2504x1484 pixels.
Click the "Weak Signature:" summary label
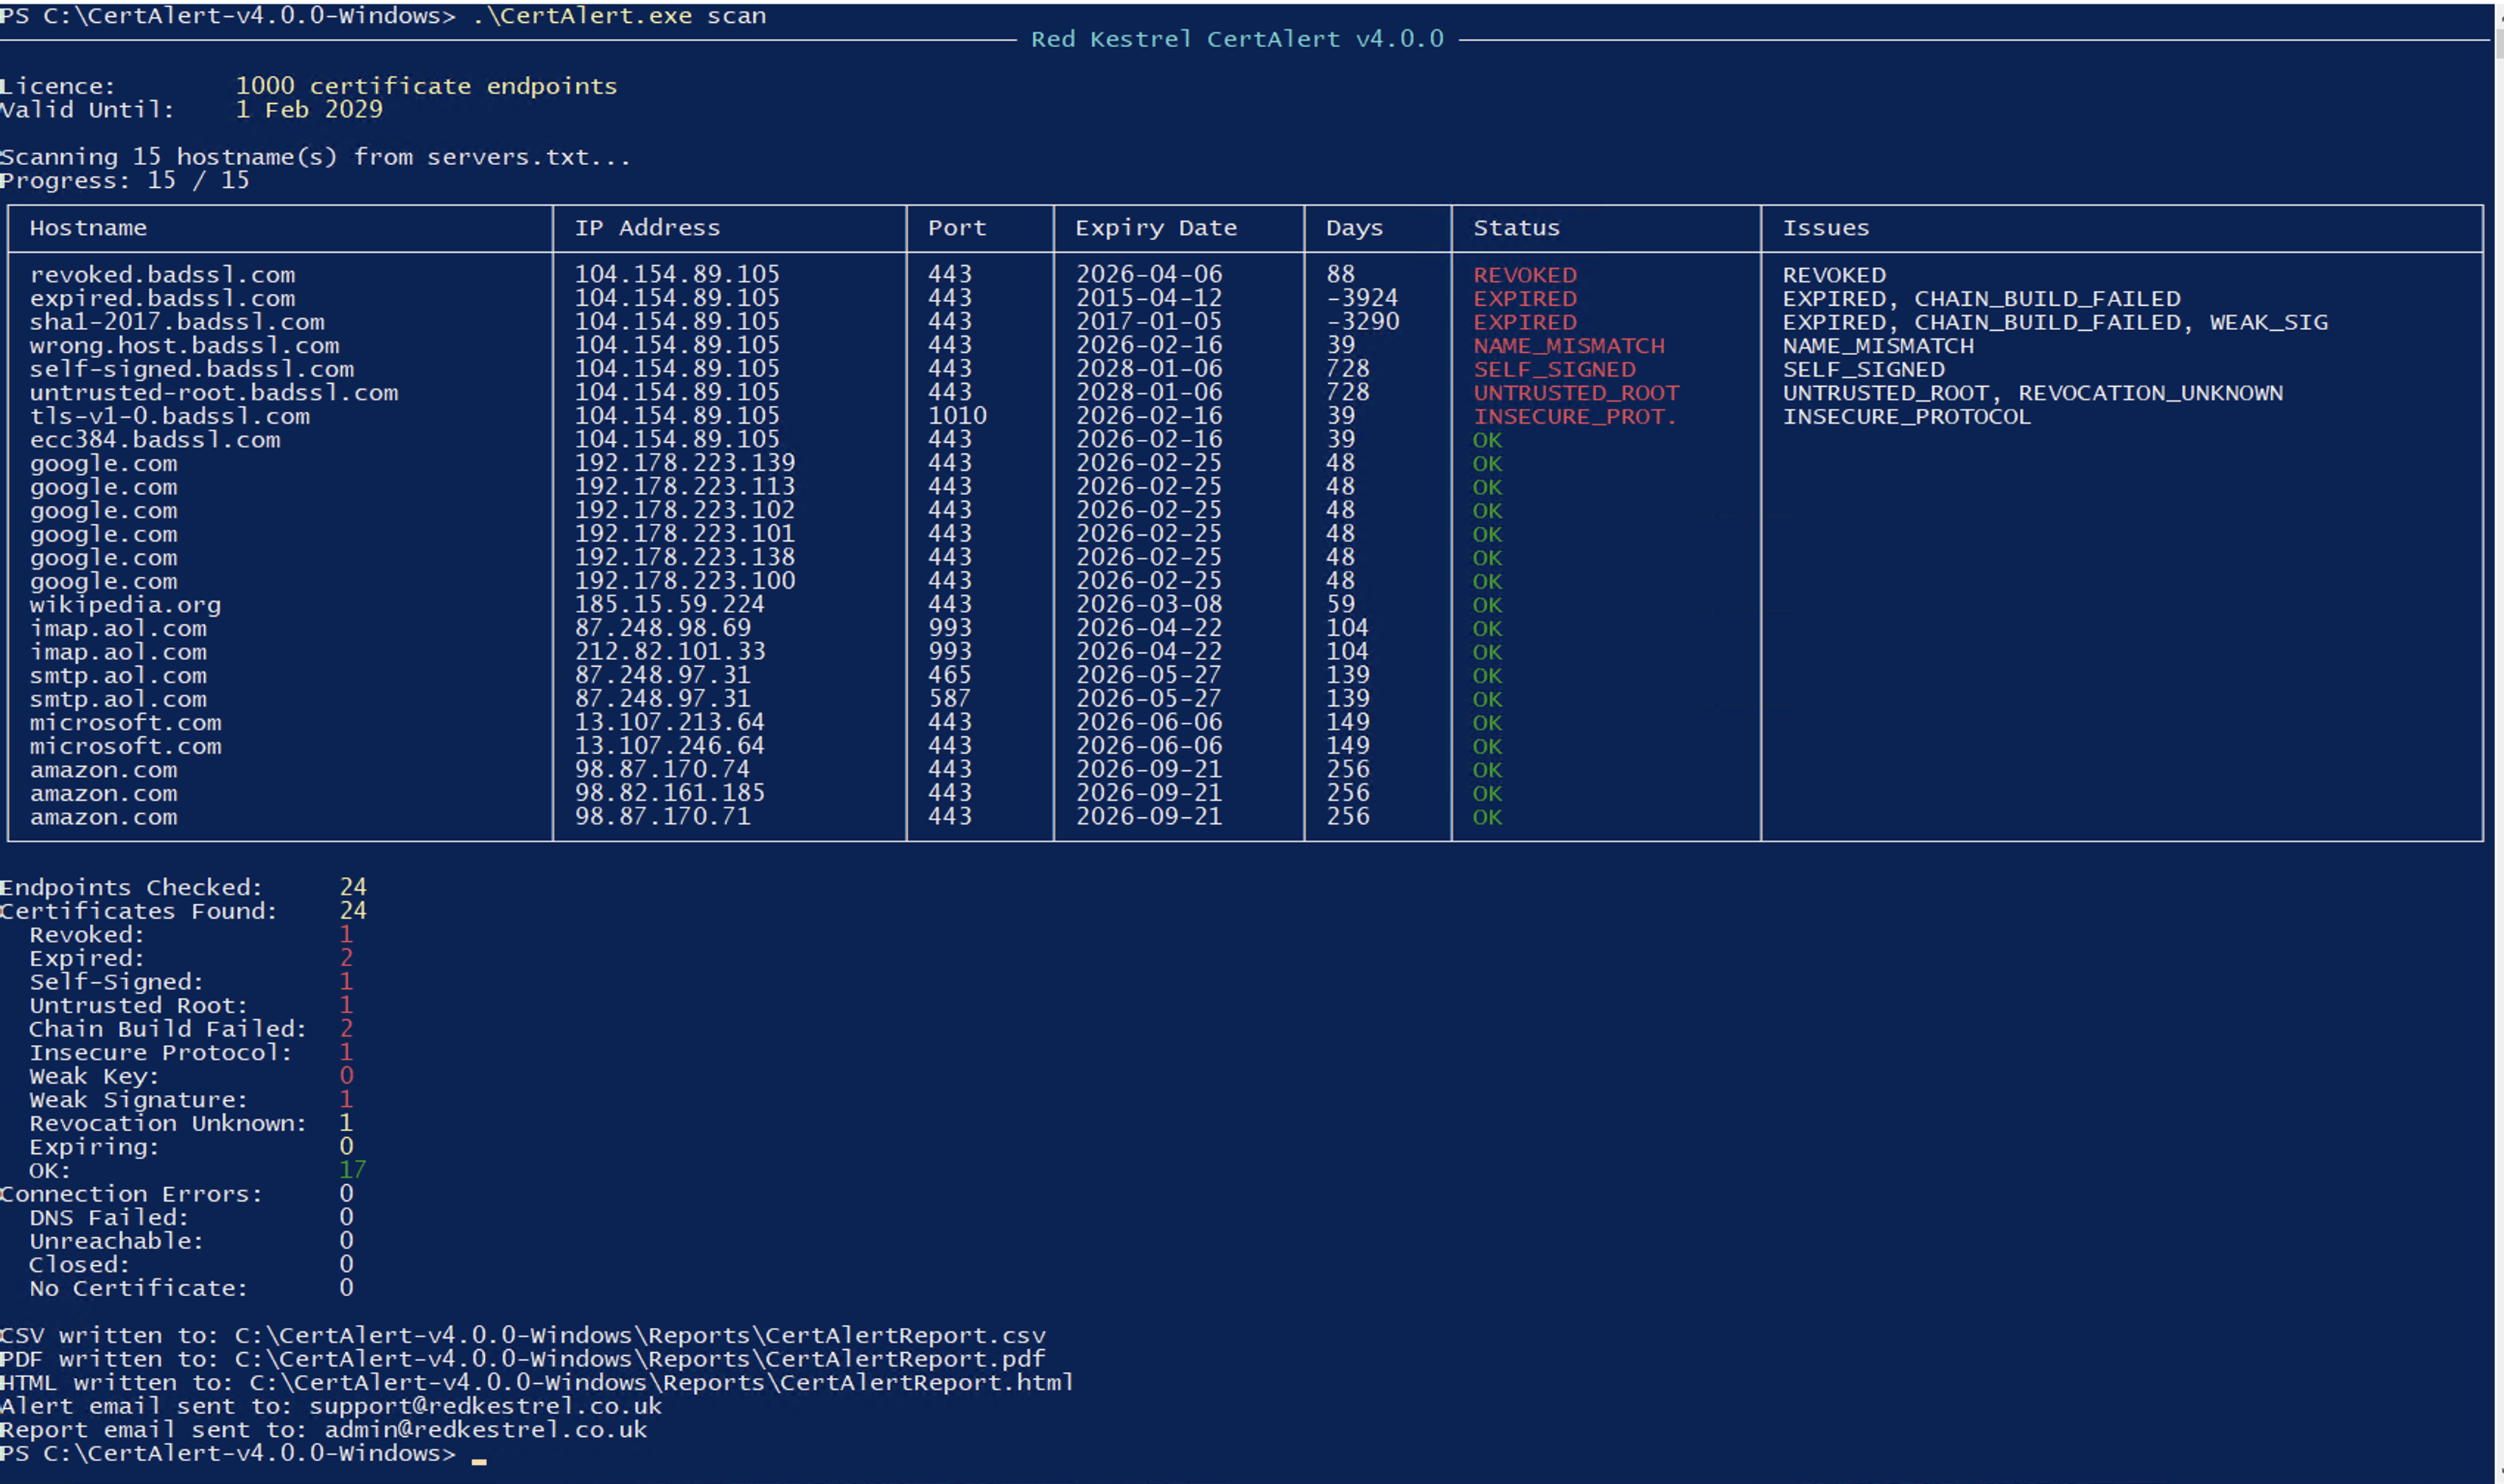pyautogui.click(x=138, y=1100)
